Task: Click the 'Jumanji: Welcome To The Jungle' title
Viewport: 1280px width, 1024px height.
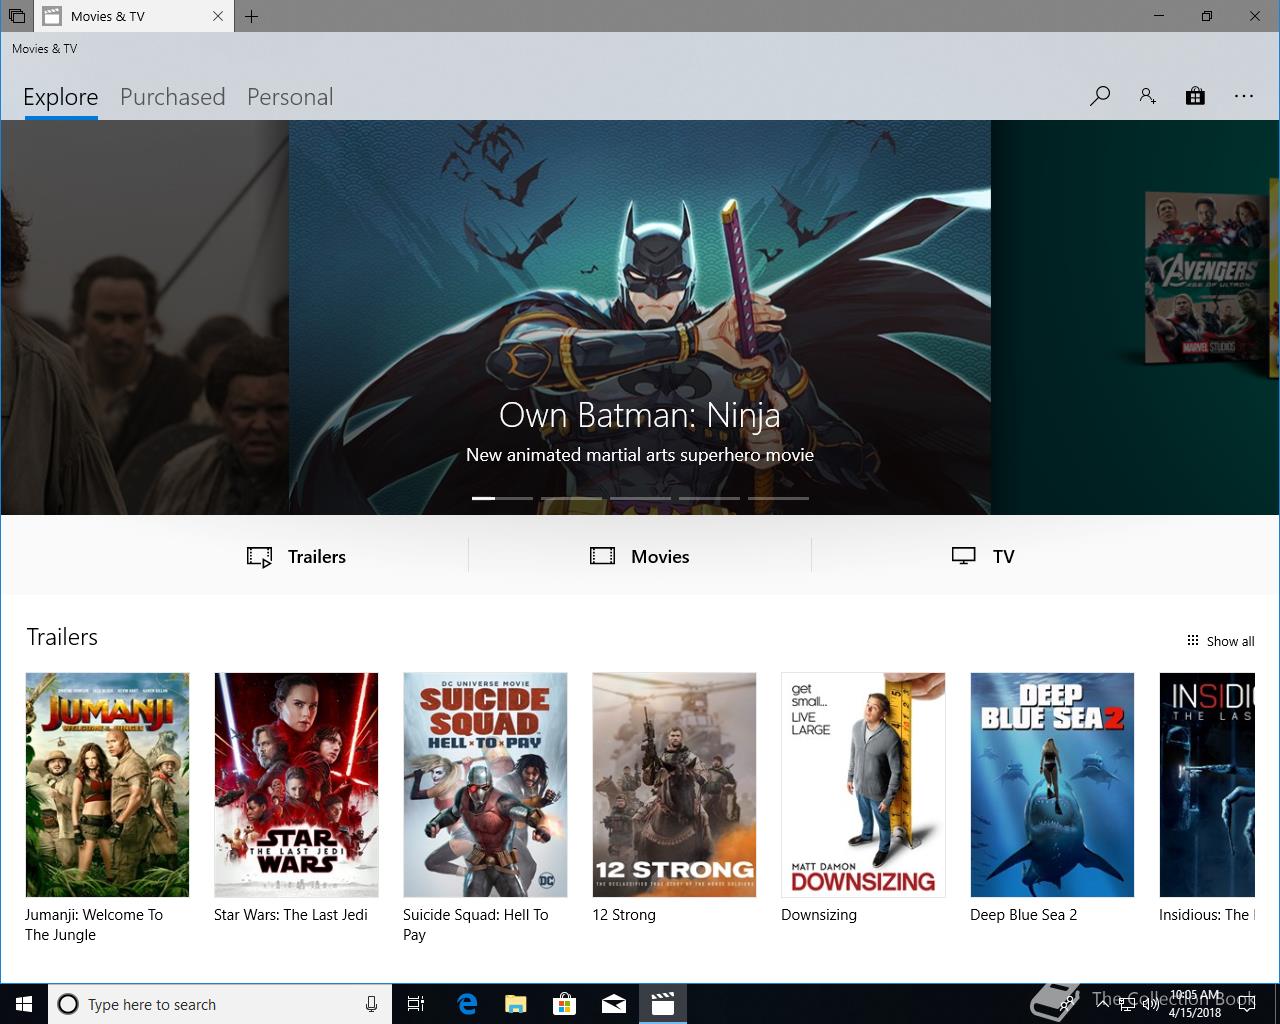Action: (94, 925)
